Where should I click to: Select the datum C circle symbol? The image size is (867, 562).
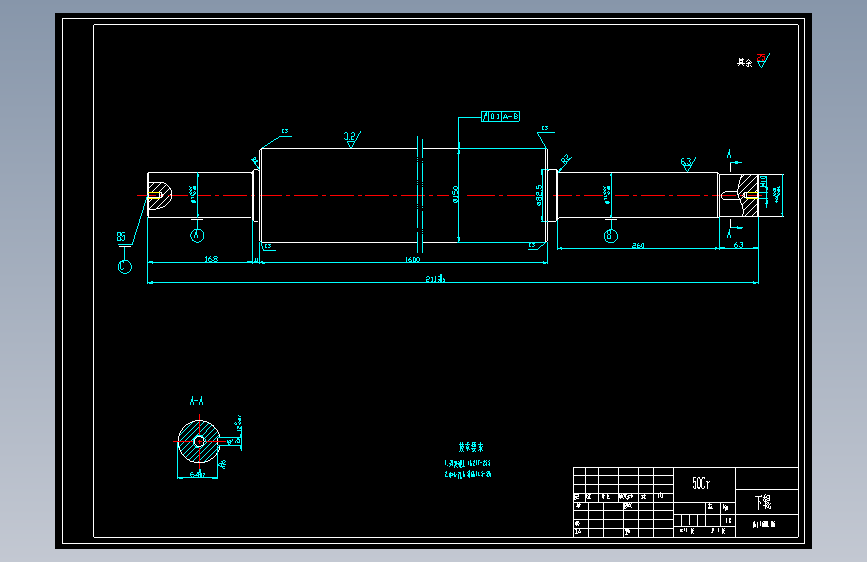(x=125, y=267)
